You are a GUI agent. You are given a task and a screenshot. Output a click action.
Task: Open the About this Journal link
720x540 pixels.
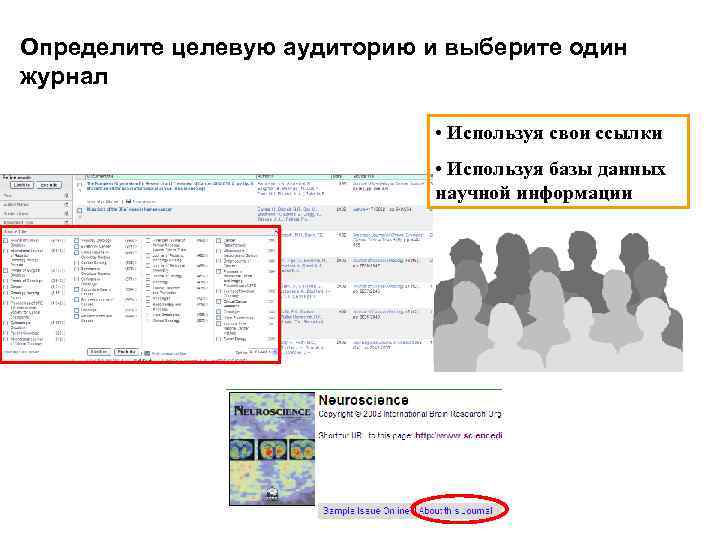pos(456,511)
